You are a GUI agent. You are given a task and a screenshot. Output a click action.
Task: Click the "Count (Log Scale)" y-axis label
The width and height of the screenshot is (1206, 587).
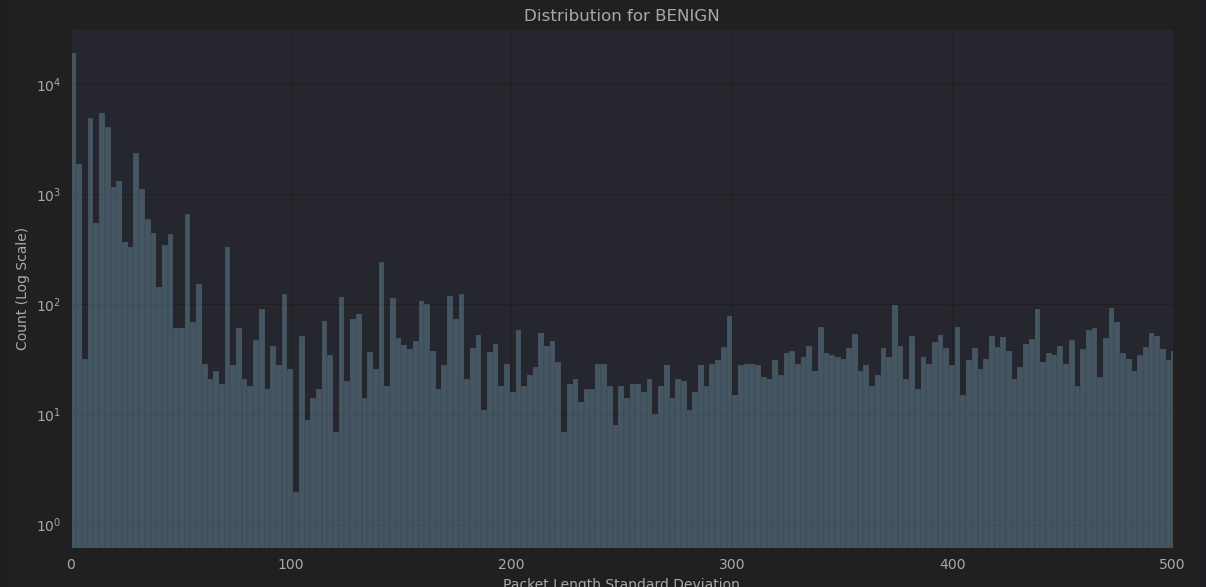pyautogui.click(x=22, y=289)
